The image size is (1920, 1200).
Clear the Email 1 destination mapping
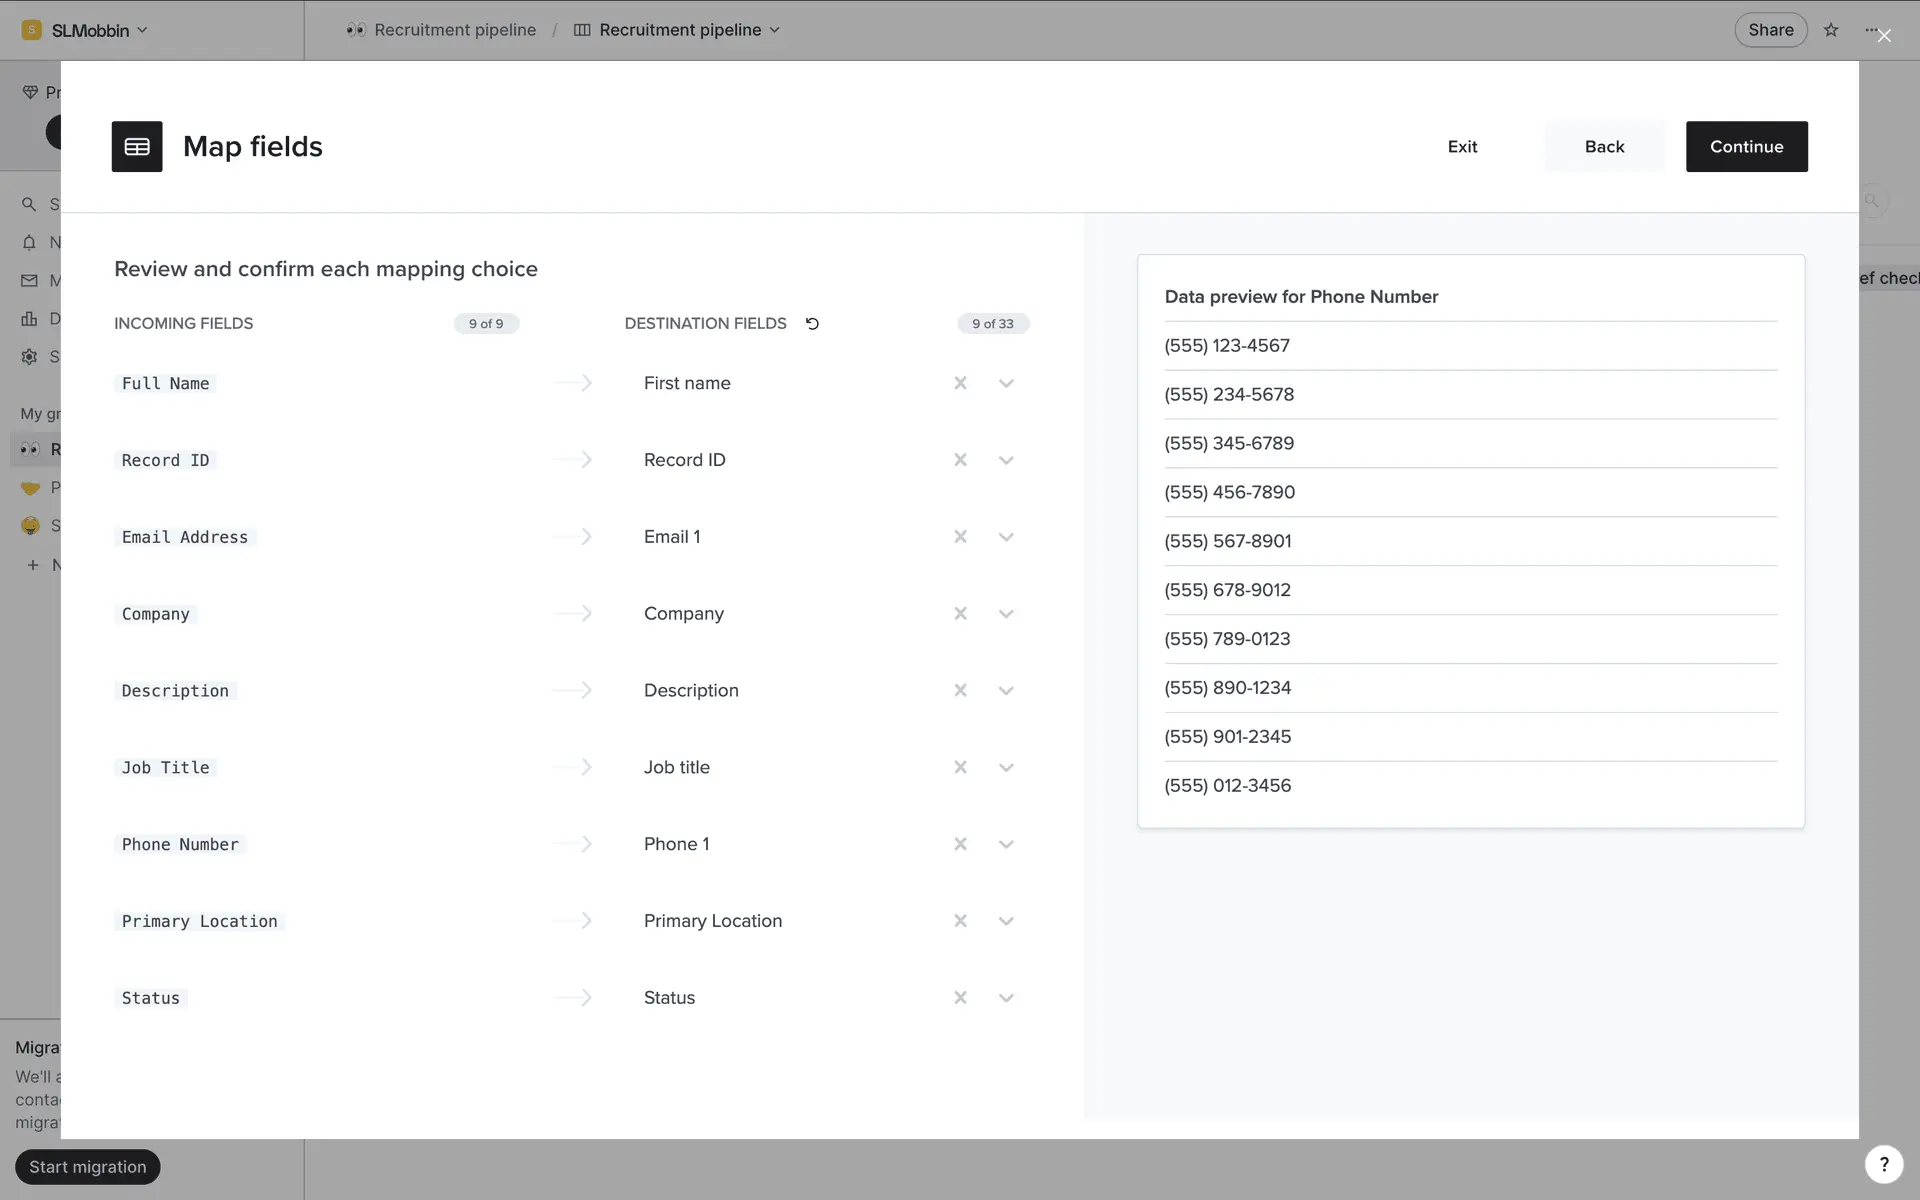[x=960, y=537]
